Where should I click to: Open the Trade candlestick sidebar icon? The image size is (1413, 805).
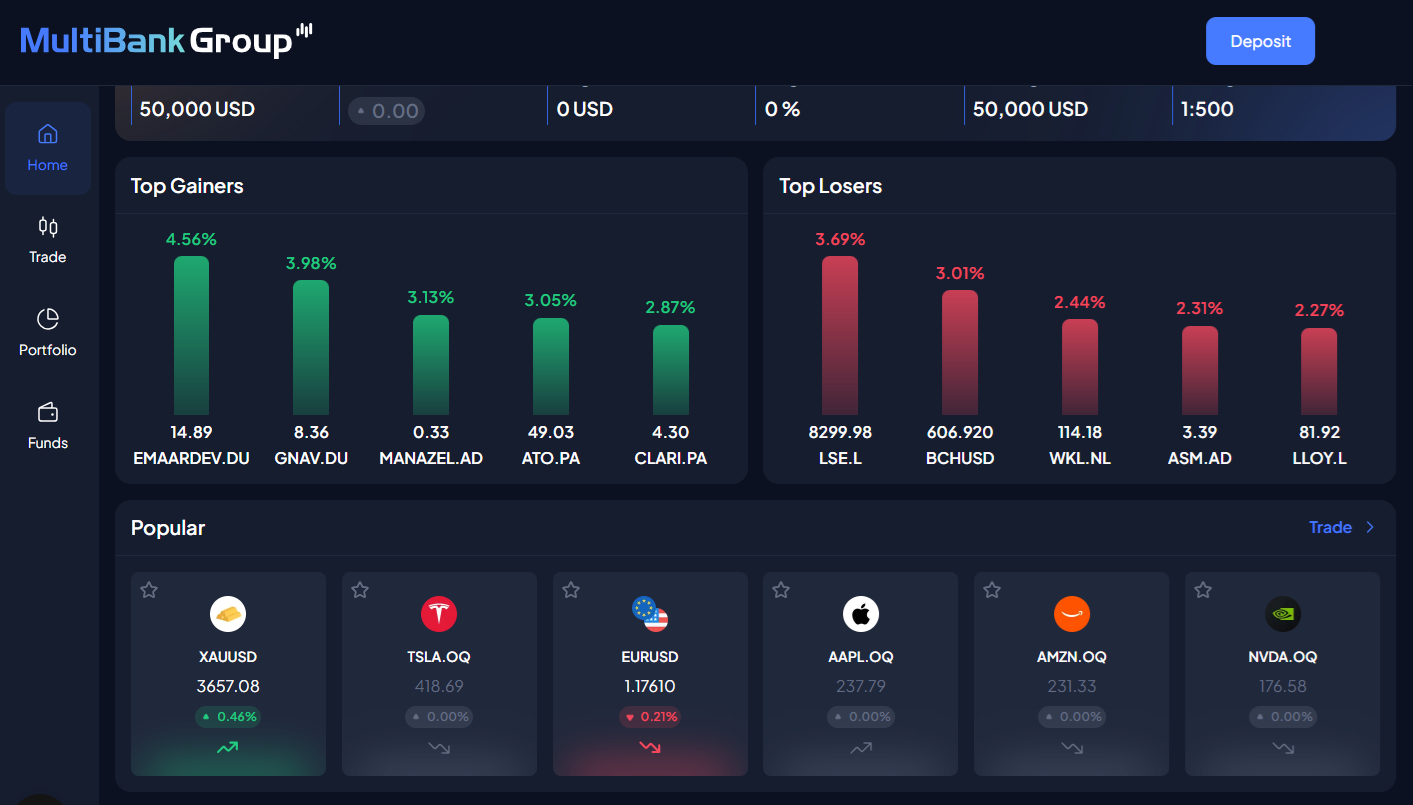pyautogui.click(x=48, y=226)
